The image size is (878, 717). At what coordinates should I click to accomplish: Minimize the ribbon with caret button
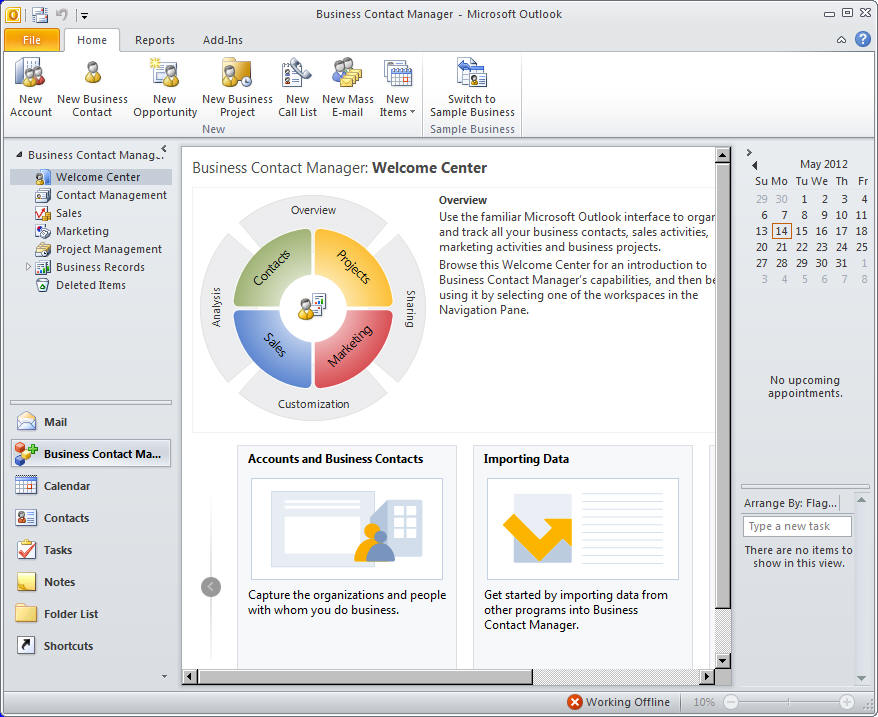[841, 40]
